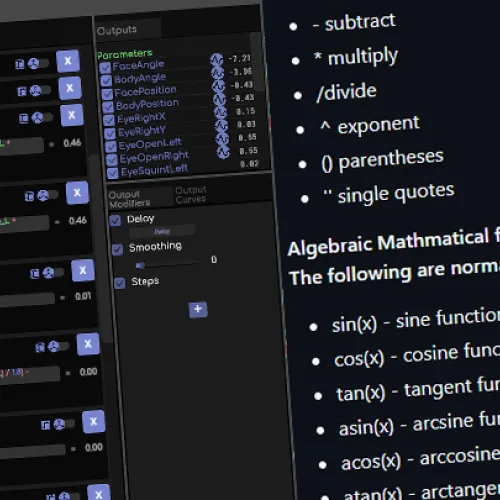Click the X button above the second 0.46 value

pyautogui.click(x=77, y=193)
